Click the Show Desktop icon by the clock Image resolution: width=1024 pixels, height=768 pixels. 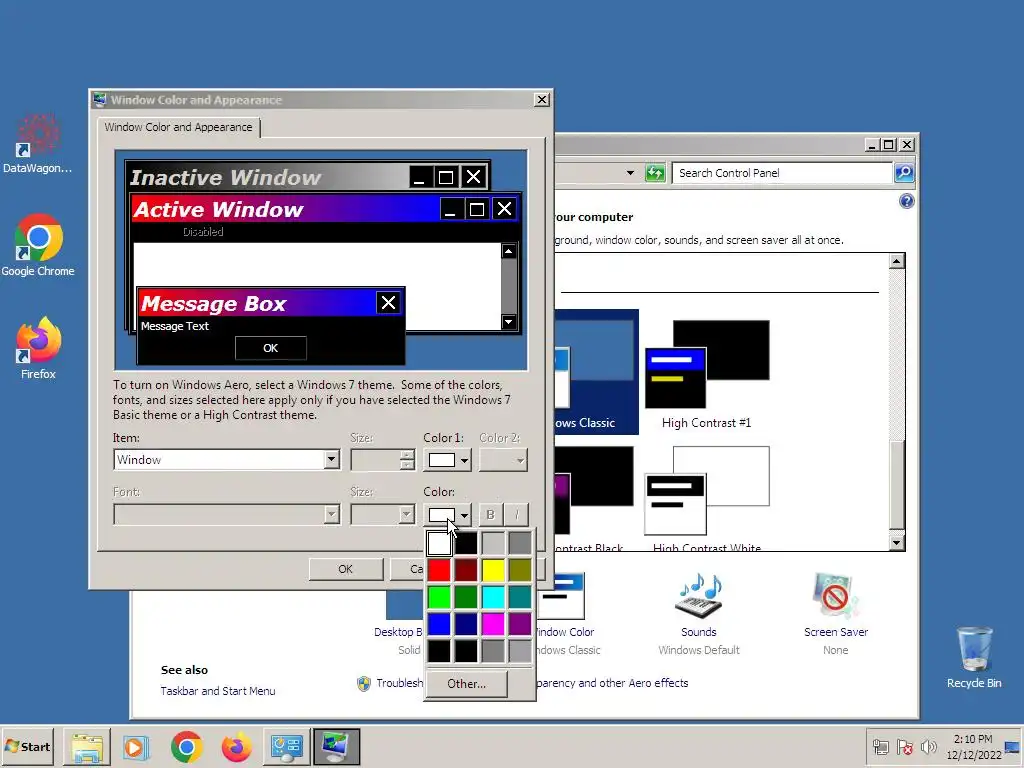tap(1013, 747)
